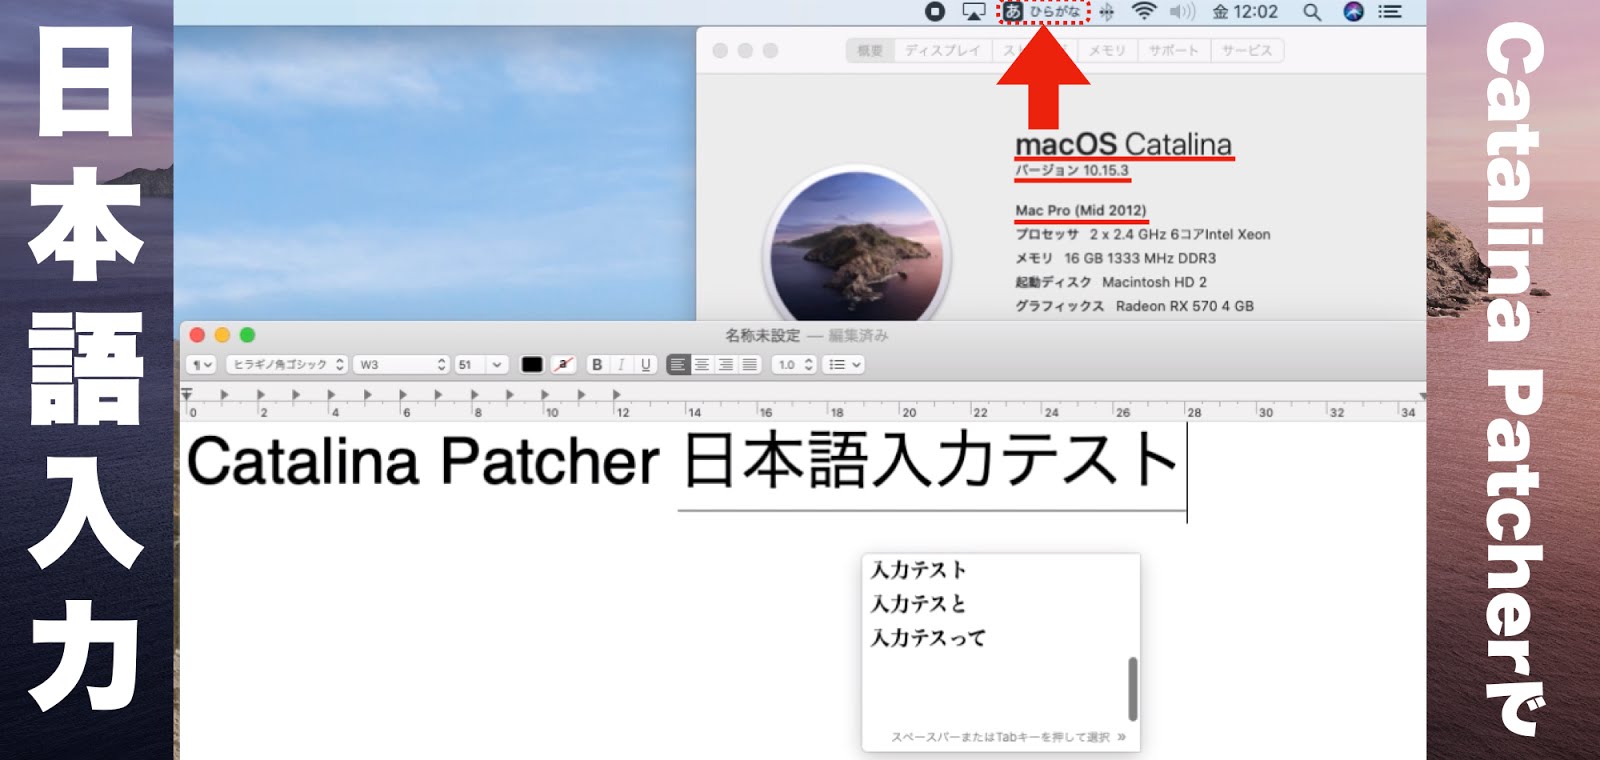The height and width of the screenshot is (760, 1600).
Task: Launch Siri from the menu bar
Action: [1353, 12]
